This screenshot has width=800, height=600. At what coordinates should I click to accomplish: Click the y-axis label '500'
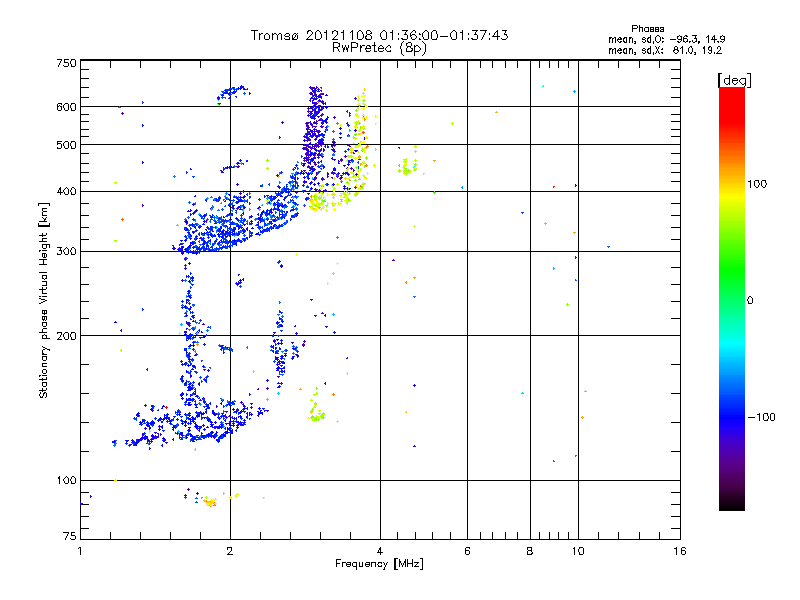click(66, 145)
